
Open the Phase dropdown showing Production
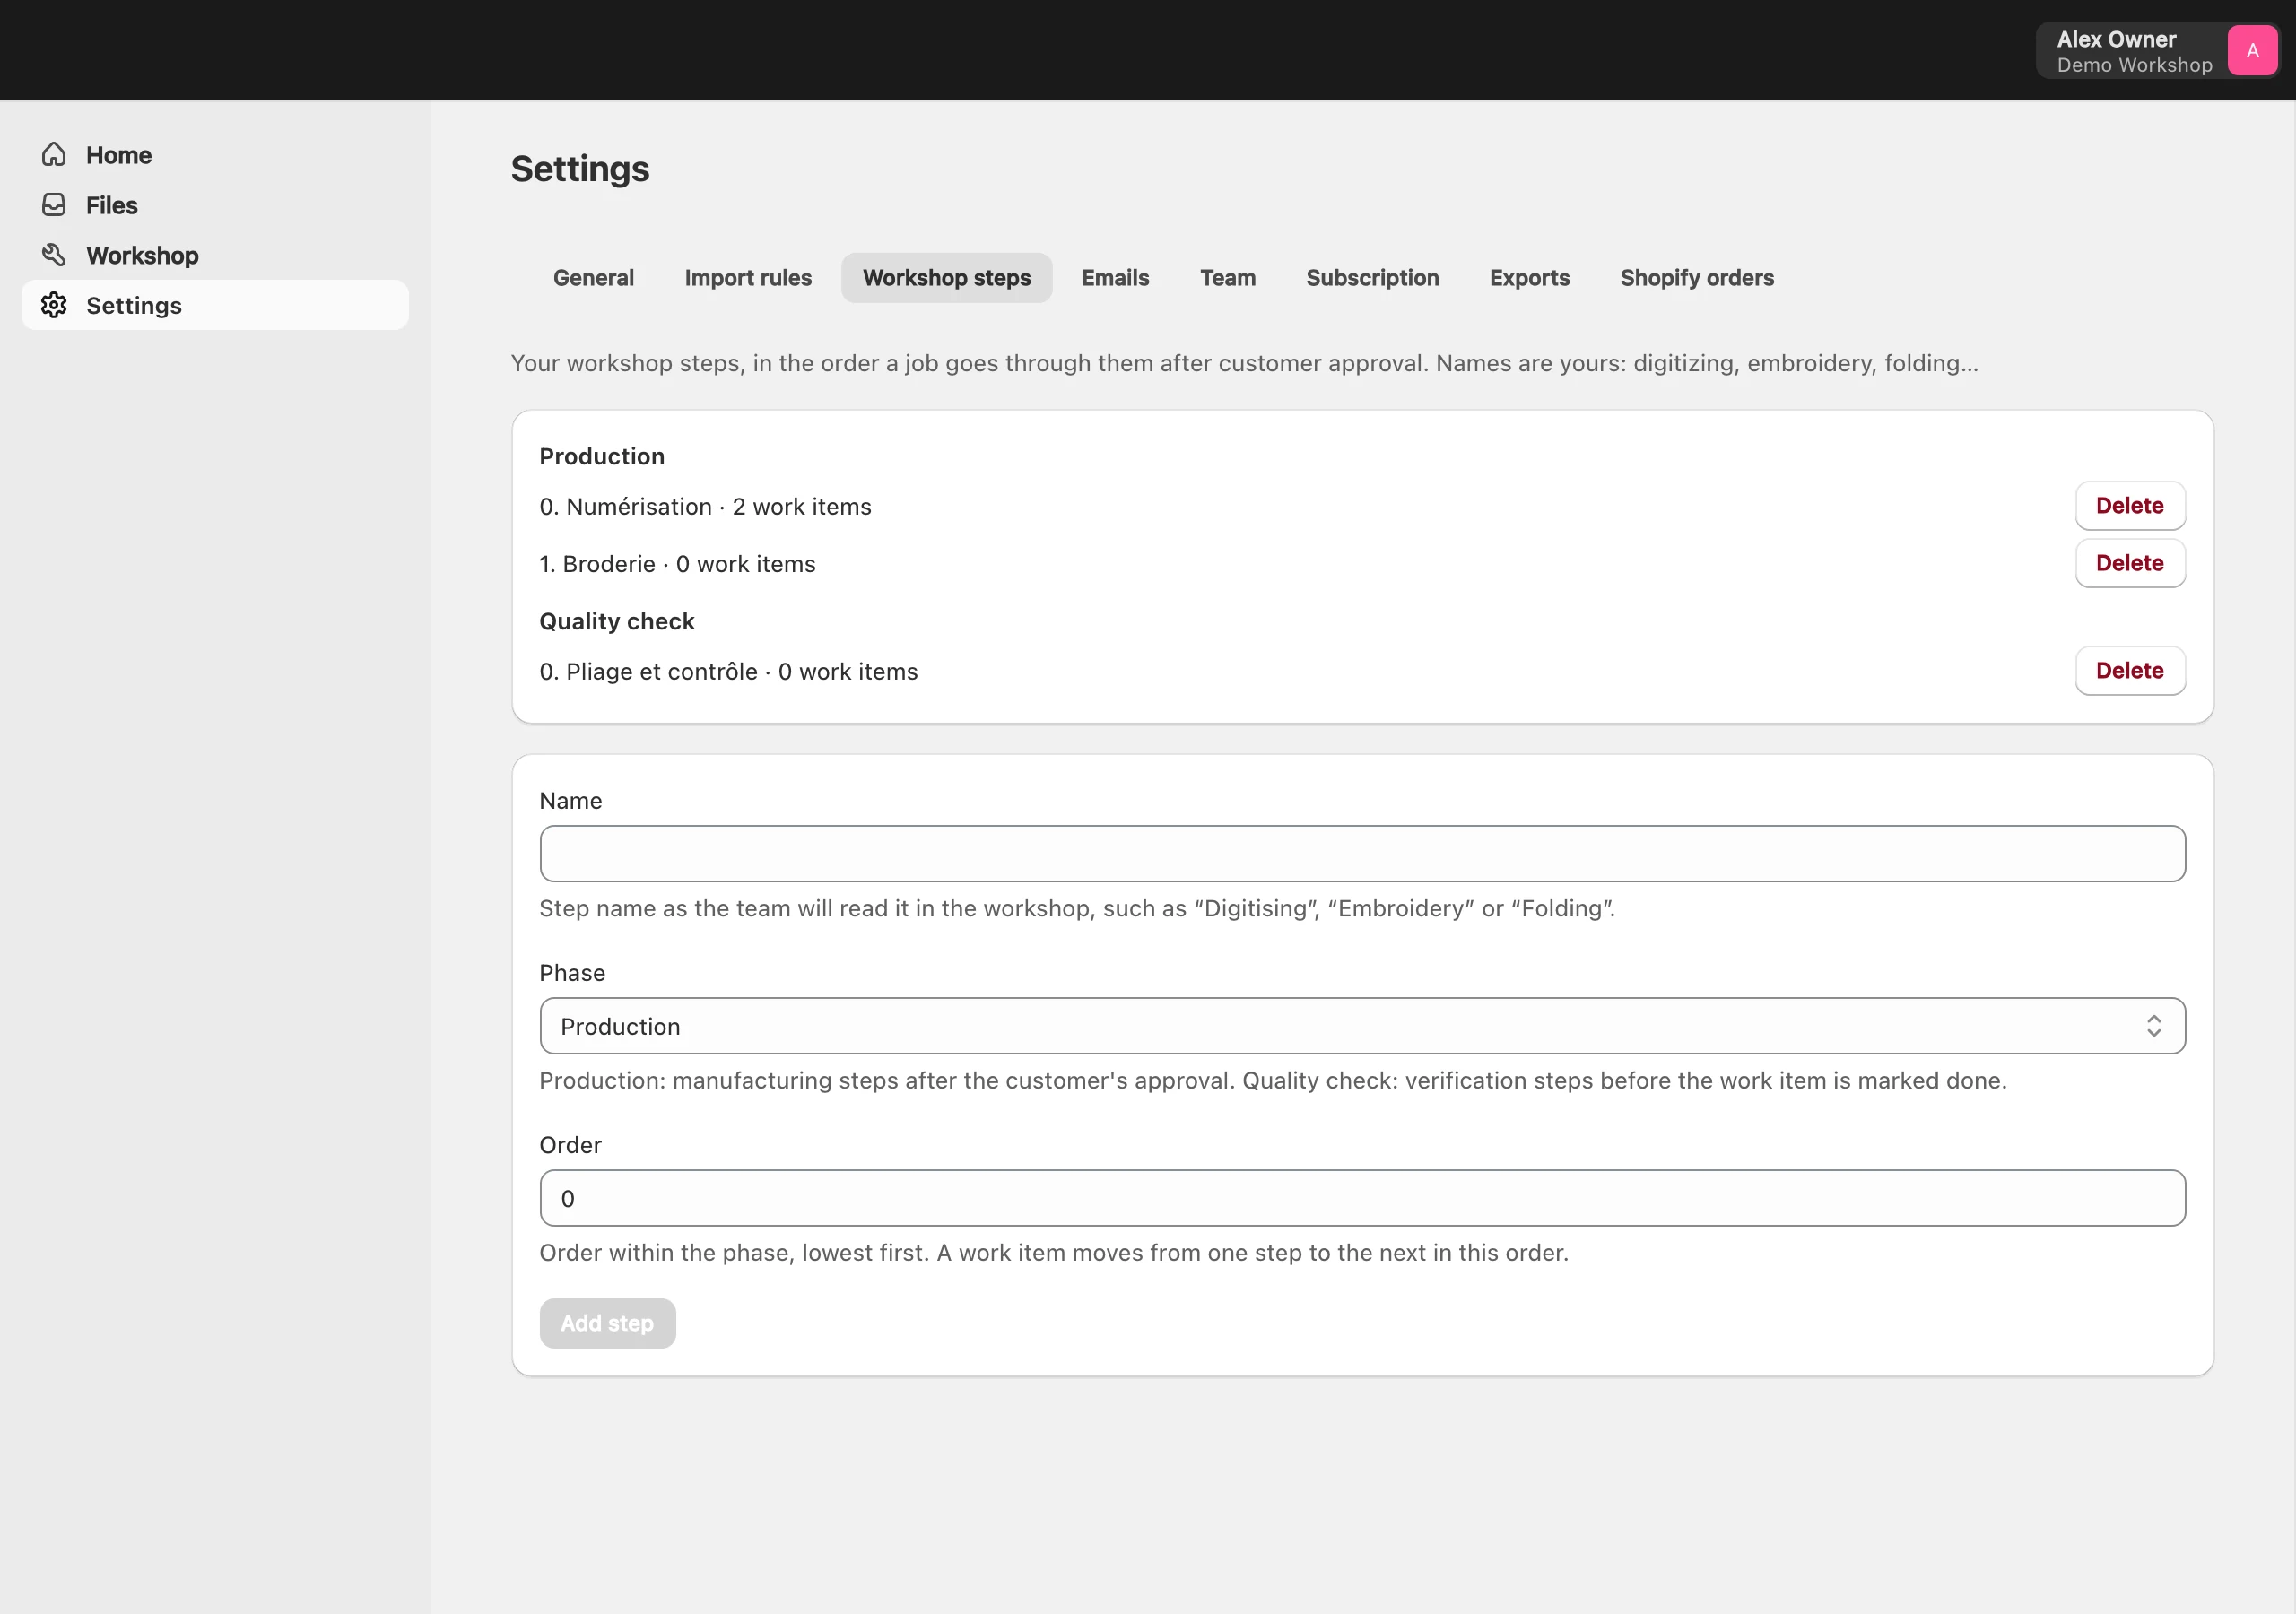pyautogui.click(x=1362, y=1025)
